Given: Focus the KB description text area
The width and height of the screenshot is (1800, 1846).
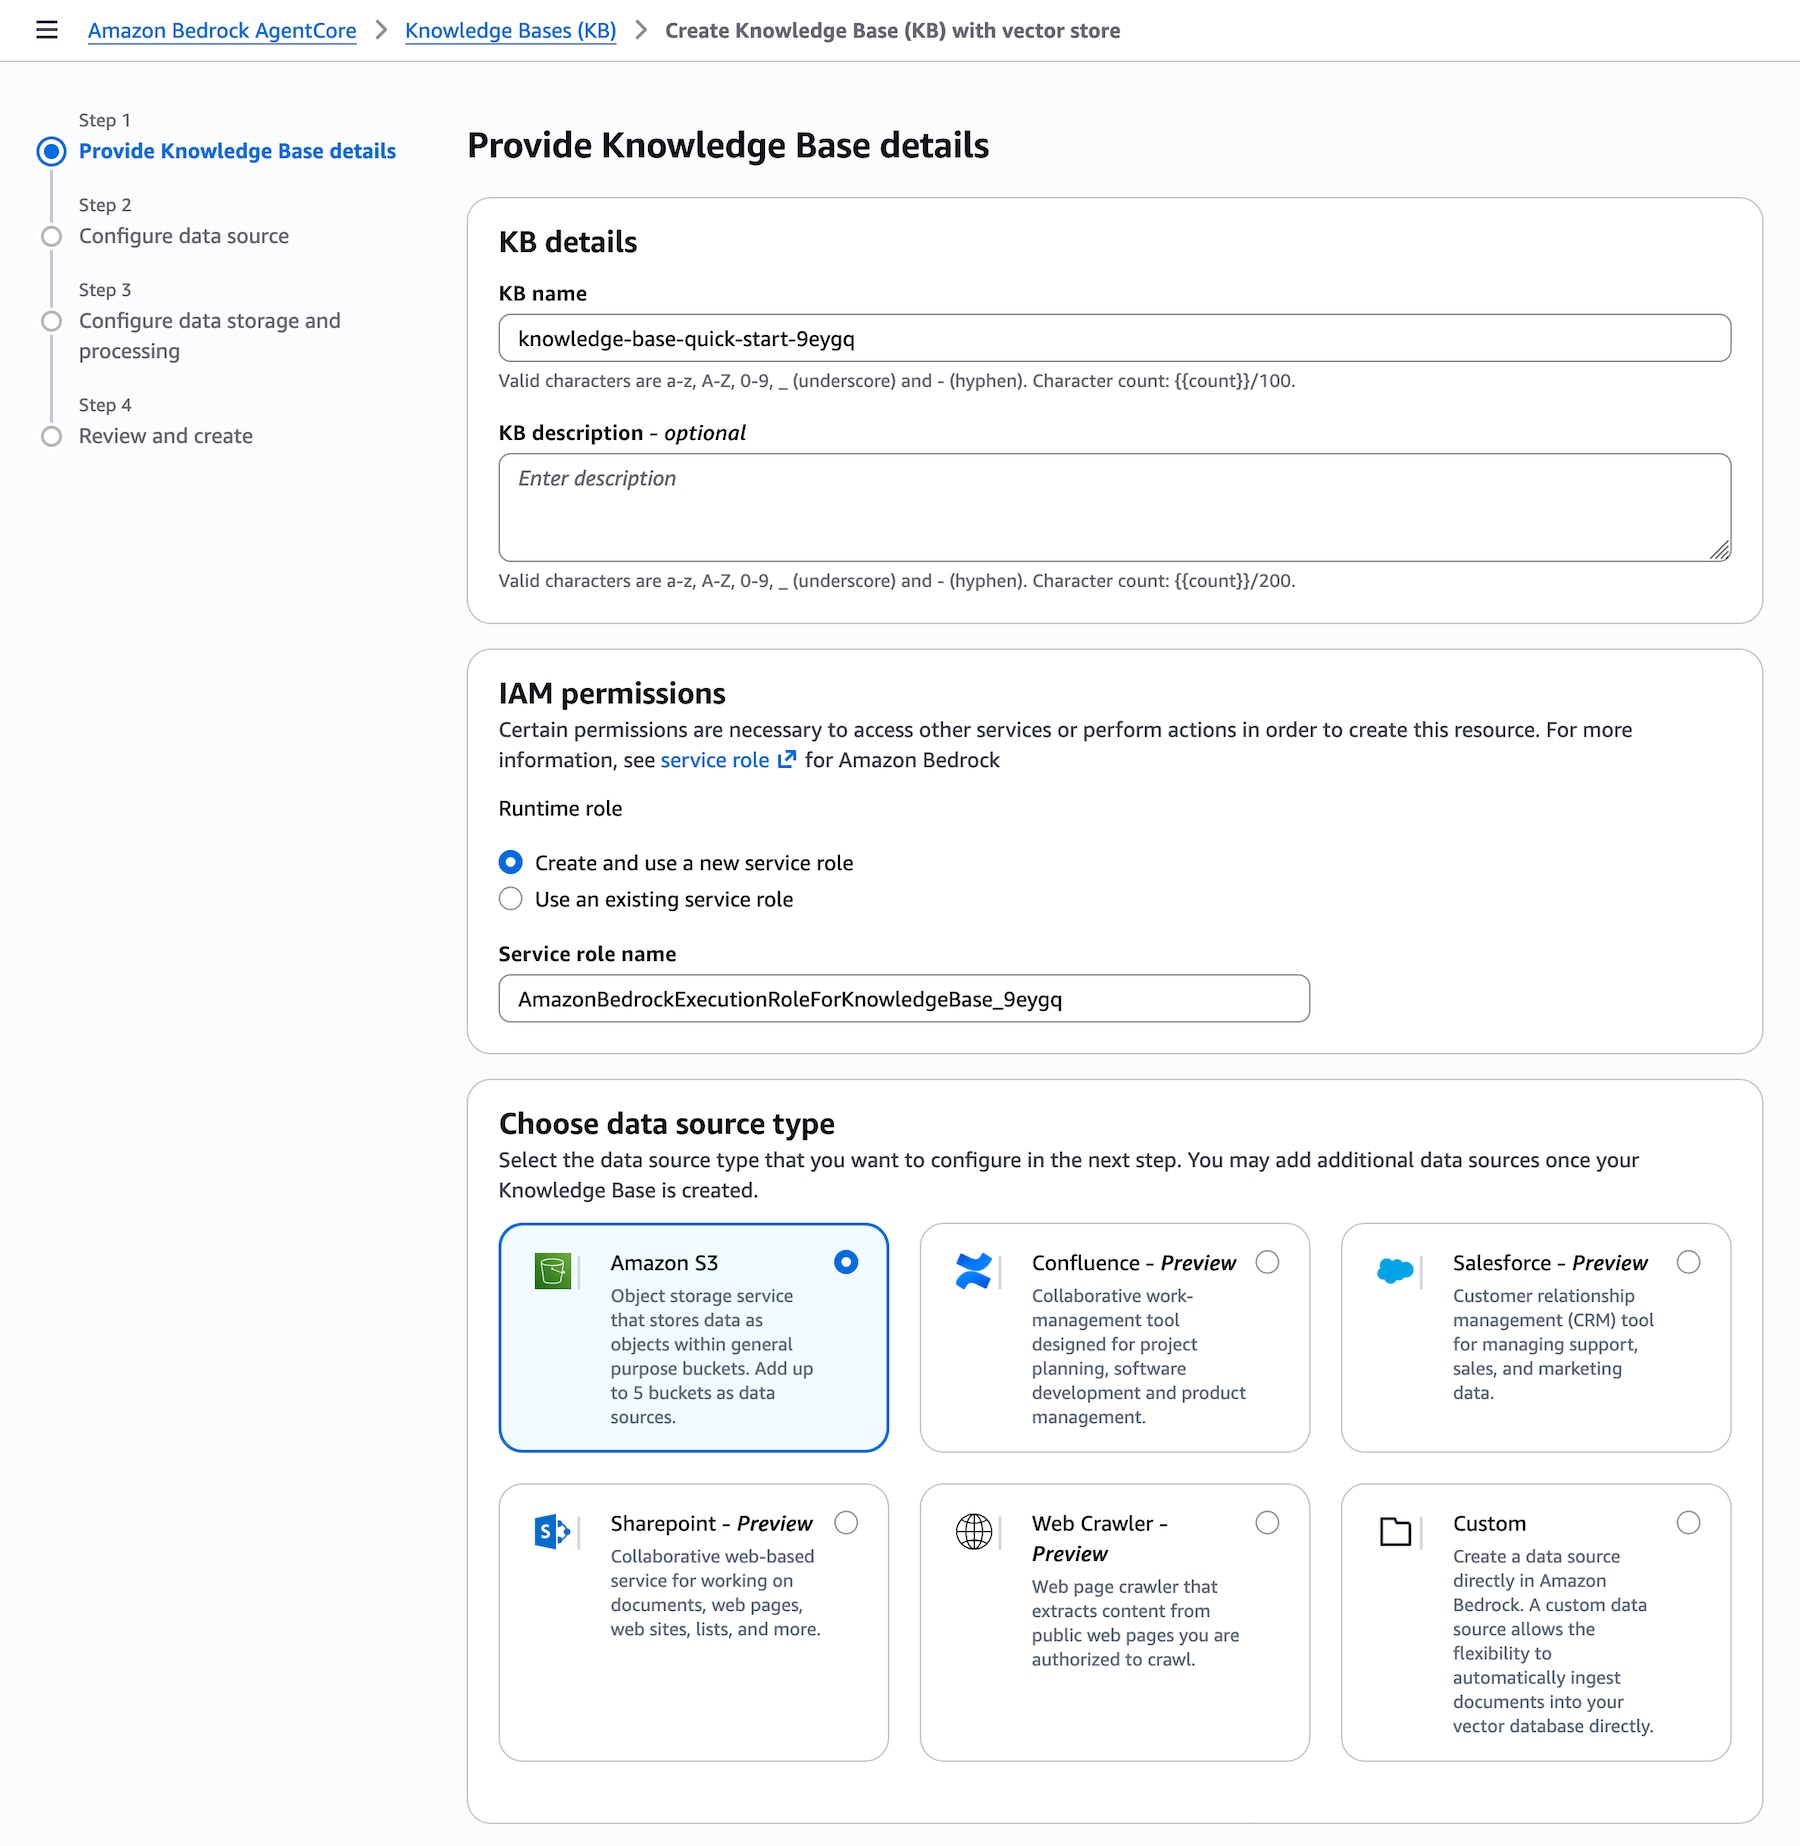Looking at the screenshot, I should click(1114, 507).
